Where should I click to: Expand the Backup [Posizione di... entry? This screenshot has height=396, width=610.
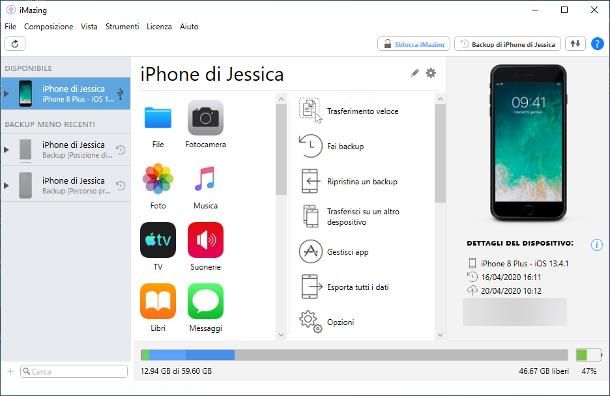click(x=6, y=150)
